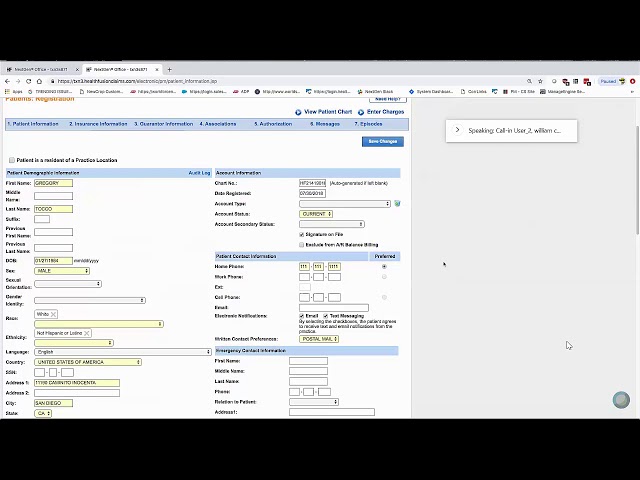Reload the current page

click(29, 81)
